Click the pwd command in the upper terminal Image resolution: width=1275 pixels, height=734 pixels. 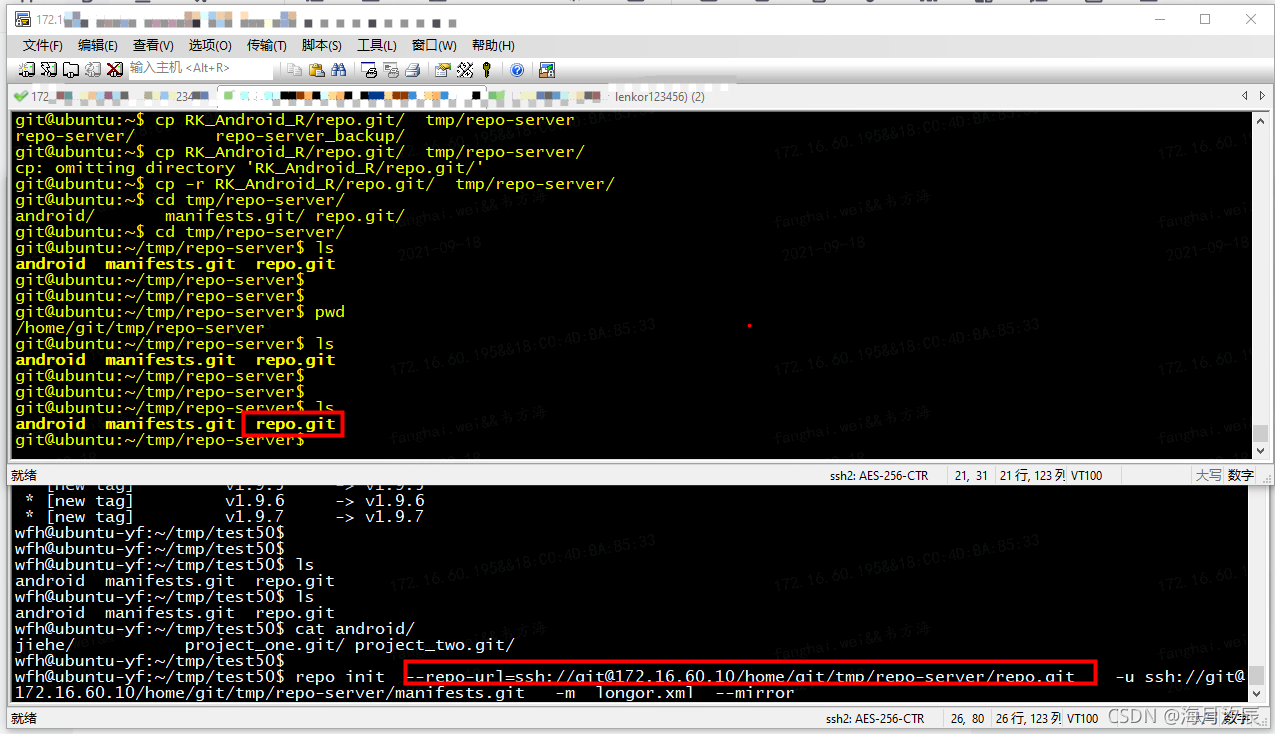(x=330, y=312)
